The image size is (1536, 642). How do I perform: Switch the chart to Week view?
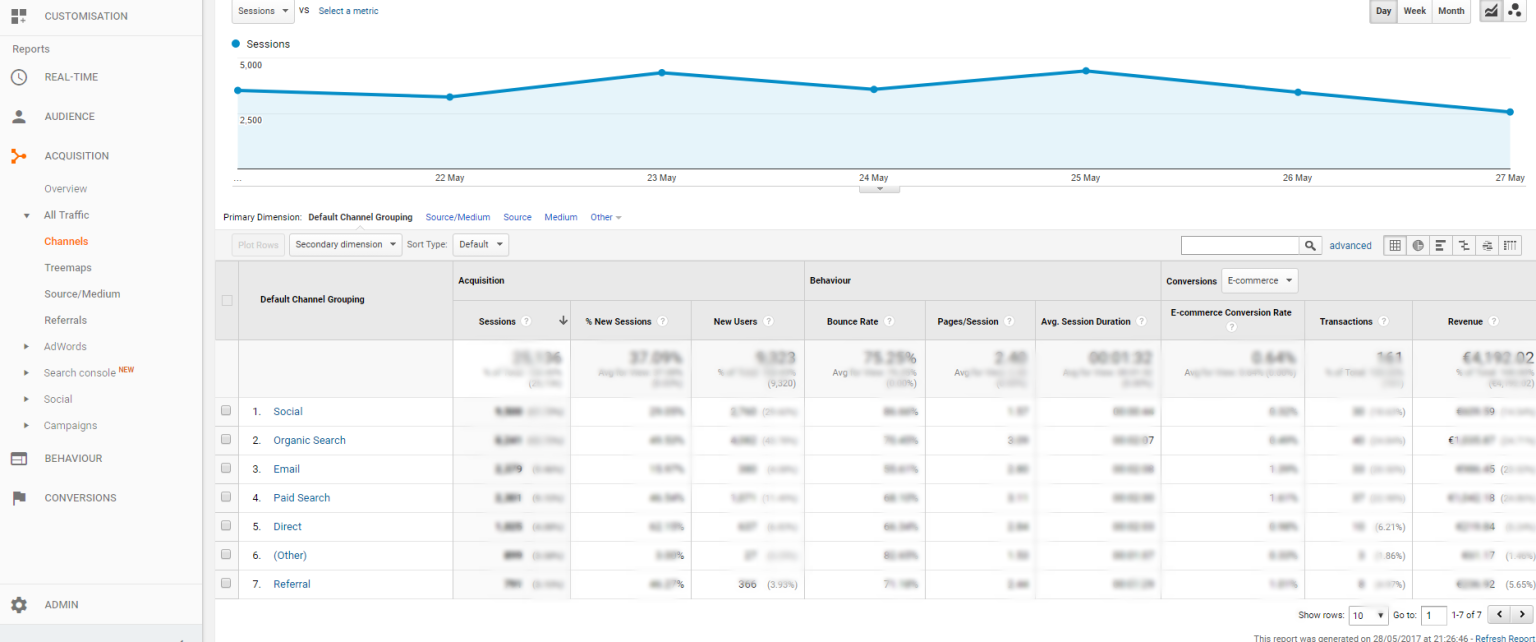pos(1414,11)
